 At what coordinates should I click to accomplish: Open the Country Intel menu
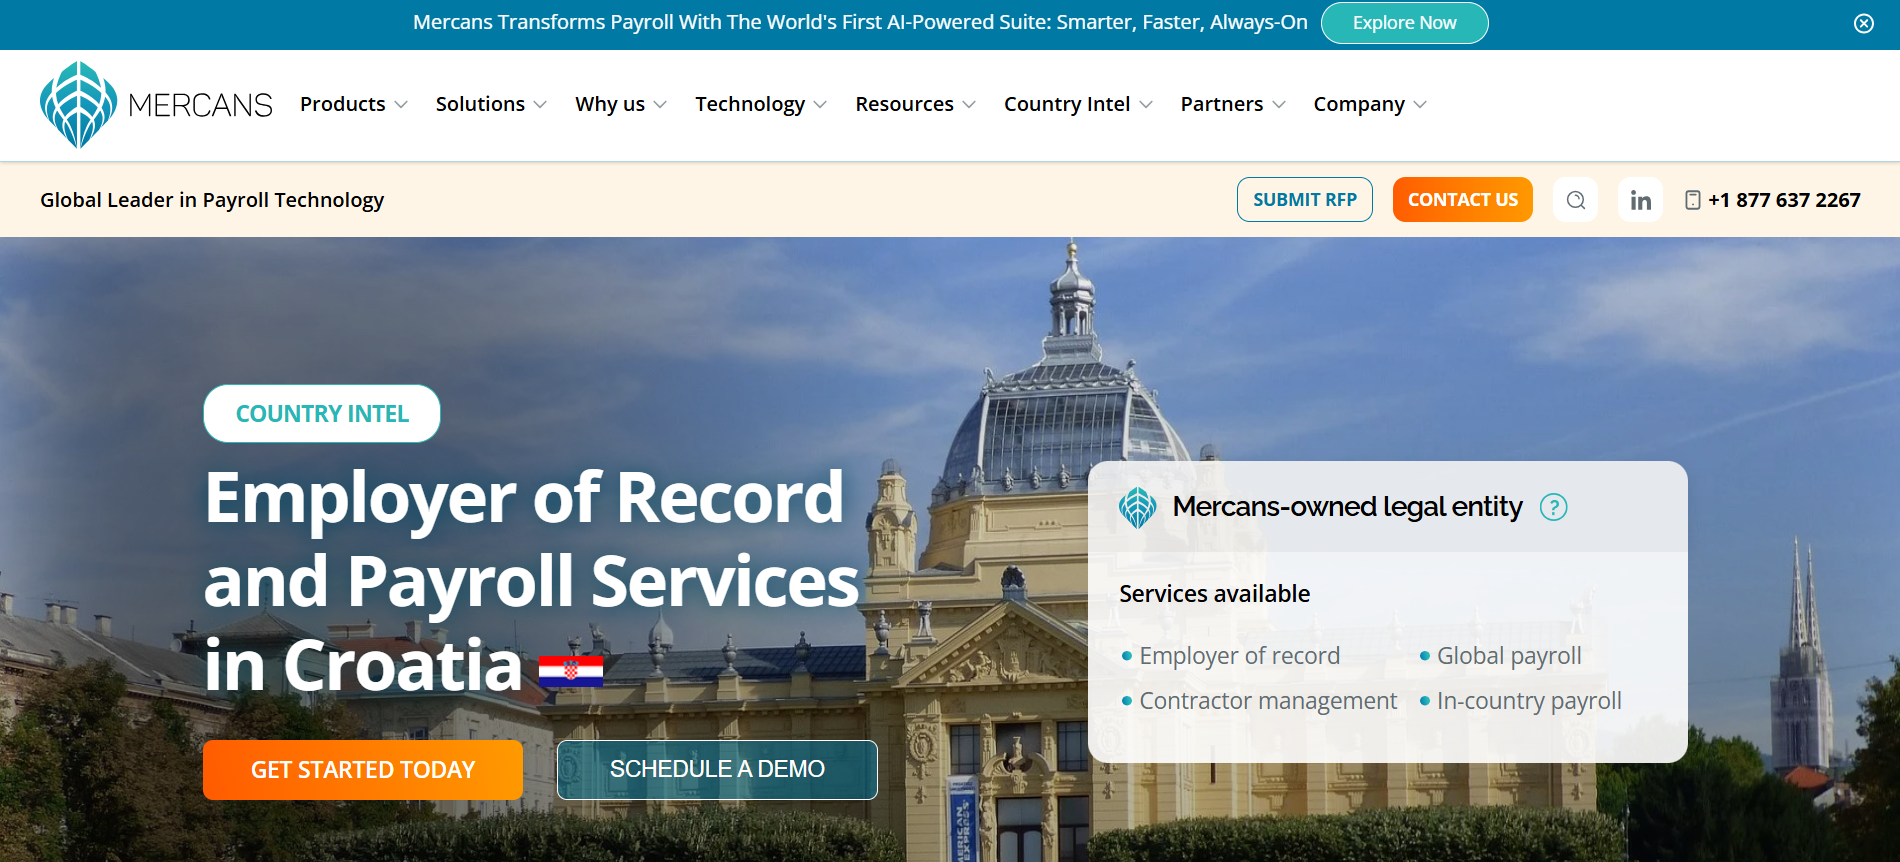click(x=1067, y=104)
